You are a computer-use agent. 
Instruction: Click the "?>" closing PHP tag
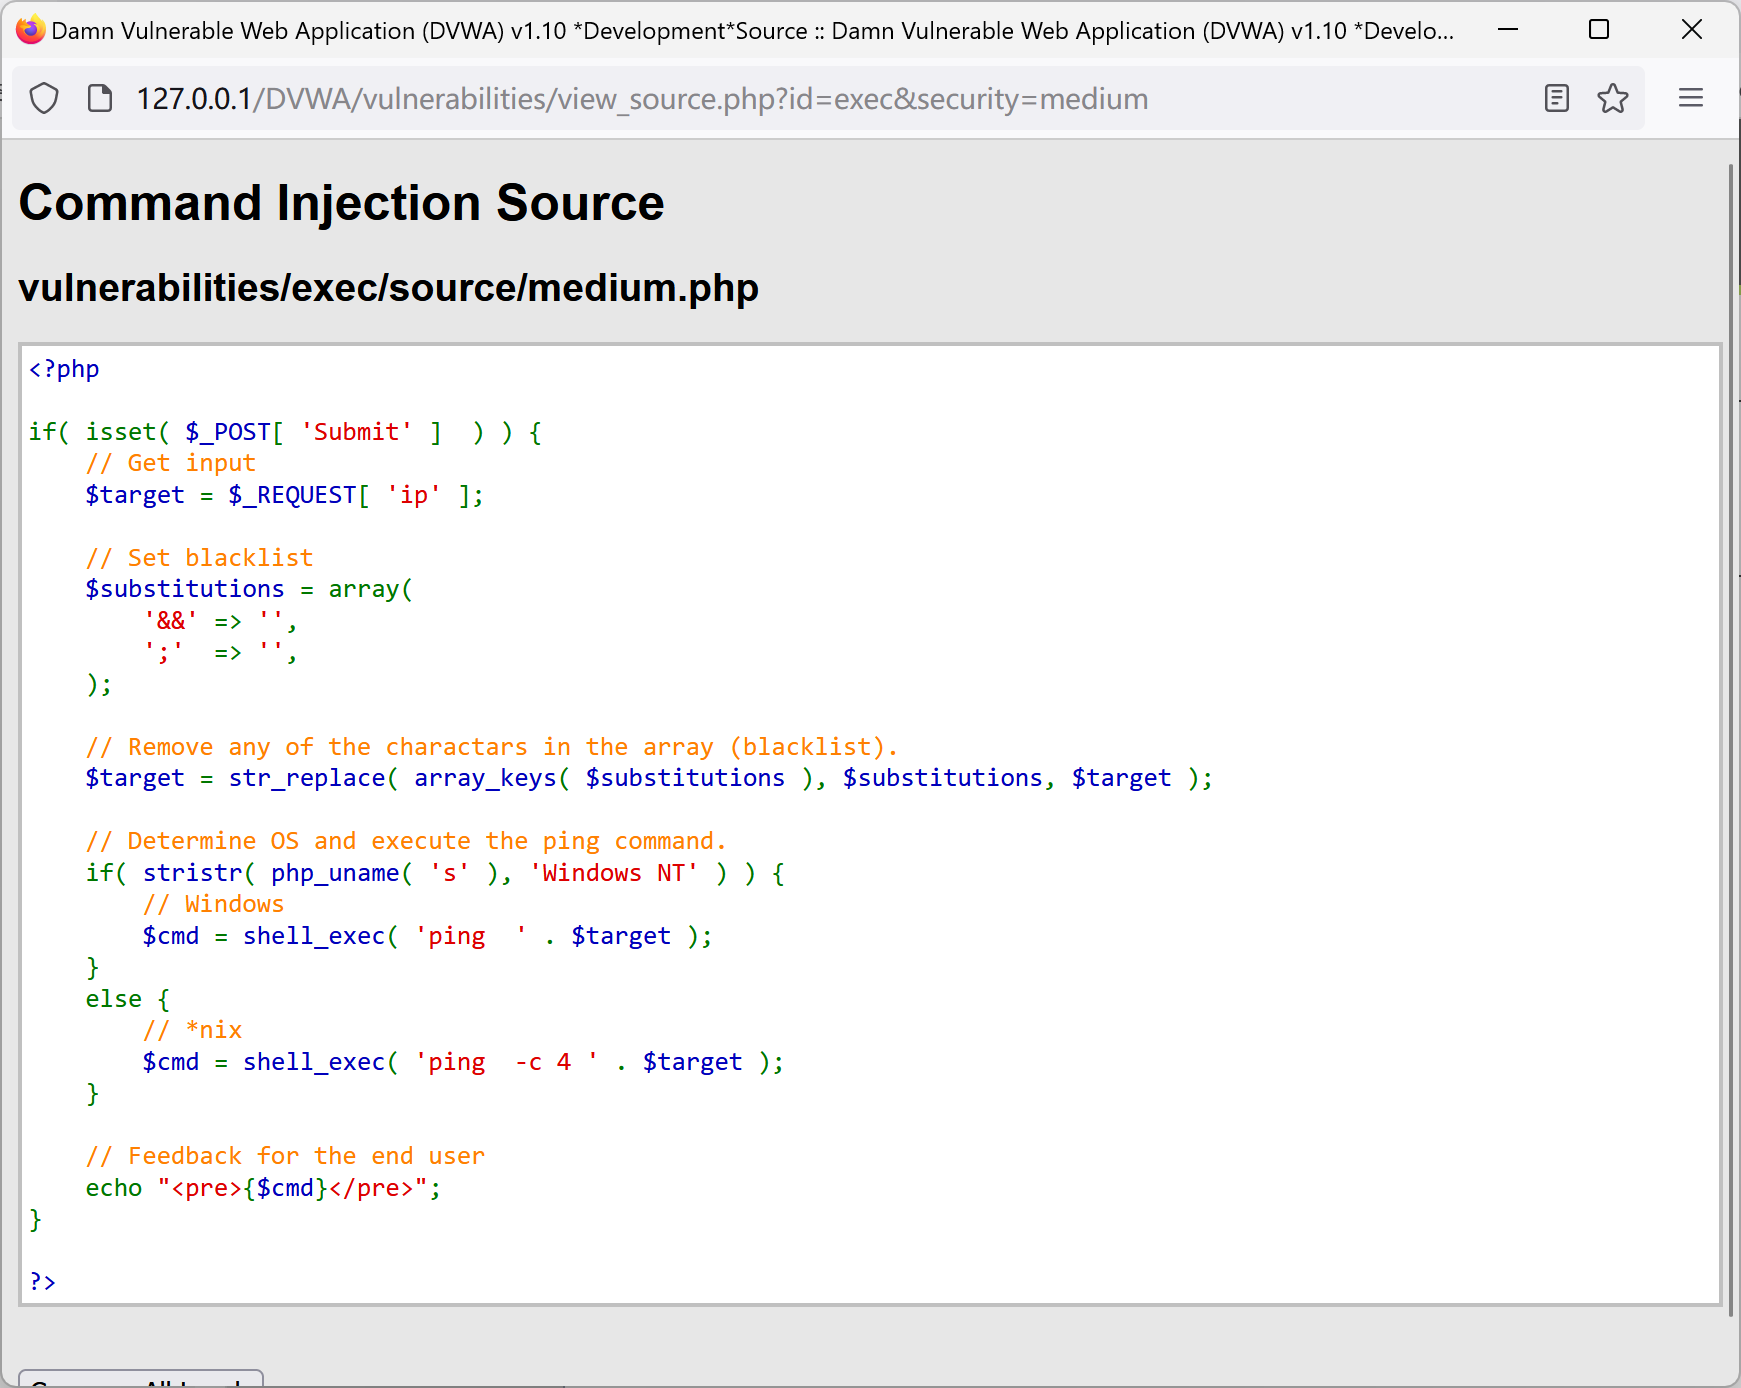coord(43,1282)
